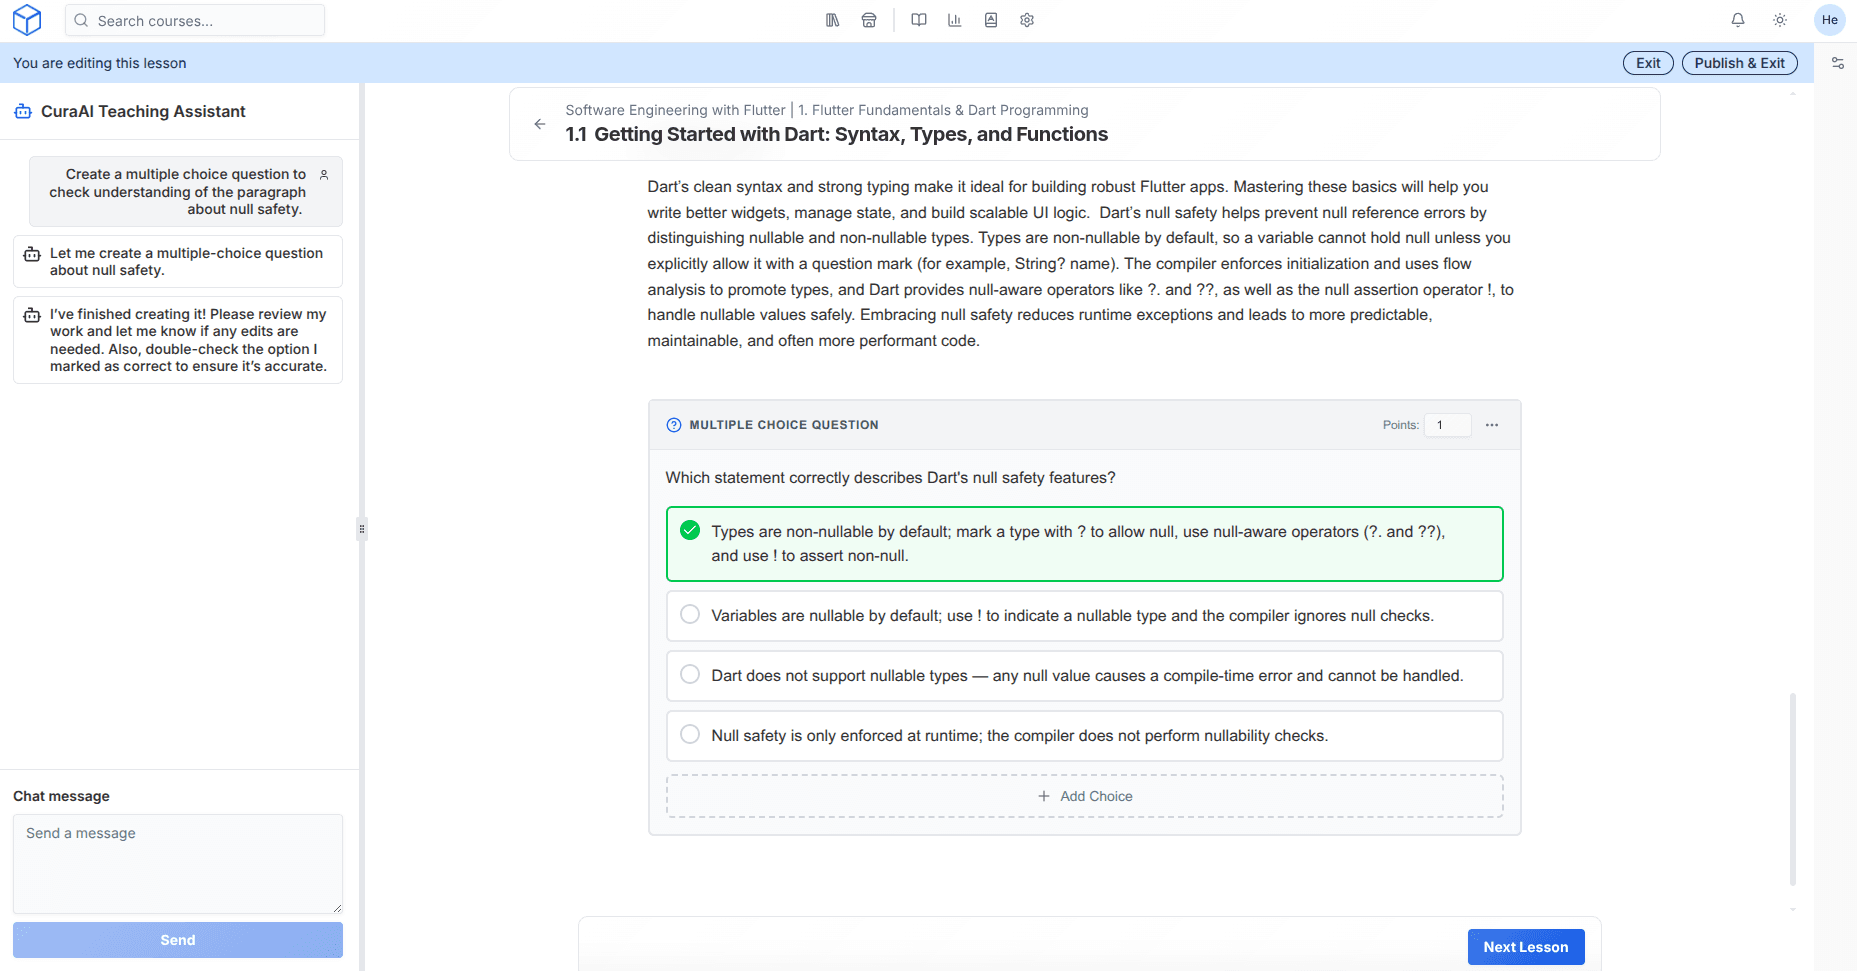Click the sidebar resize handle
This screenshot has height=971, width=1857.
point(362,528)
